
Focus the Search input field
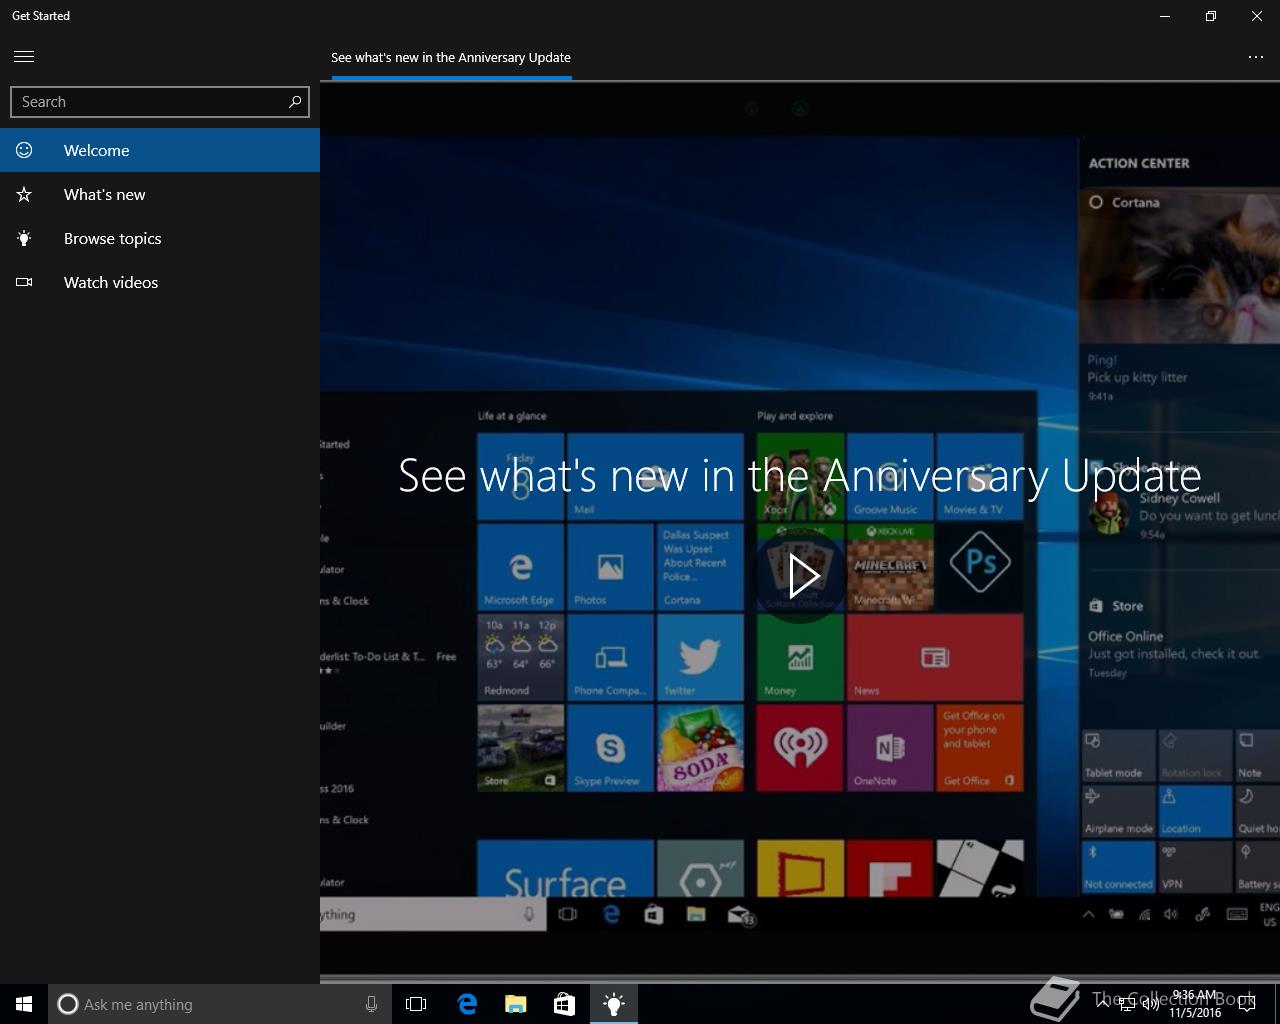click(160, 101)
